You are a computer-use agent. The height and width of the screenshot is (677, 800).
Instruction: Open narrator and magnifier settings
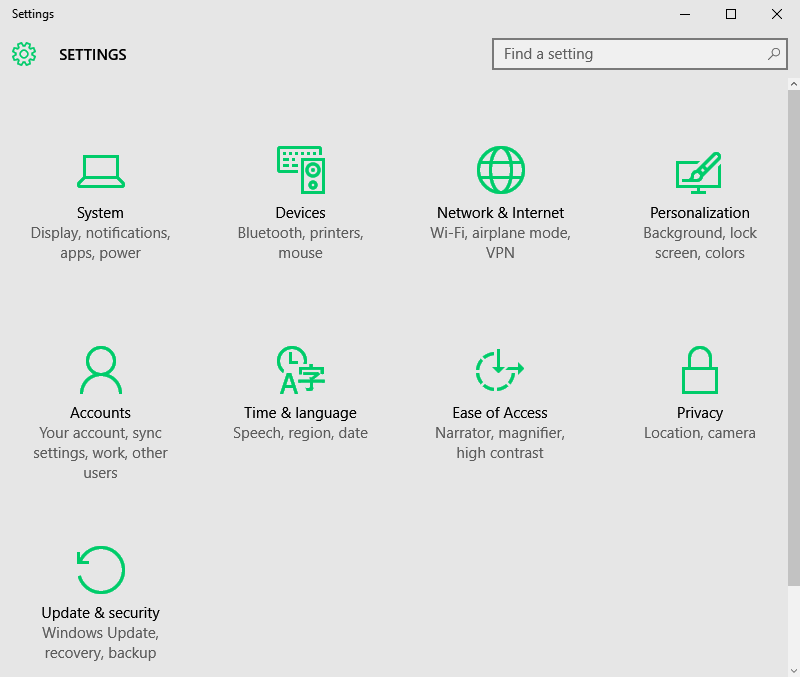coord(500,442)
